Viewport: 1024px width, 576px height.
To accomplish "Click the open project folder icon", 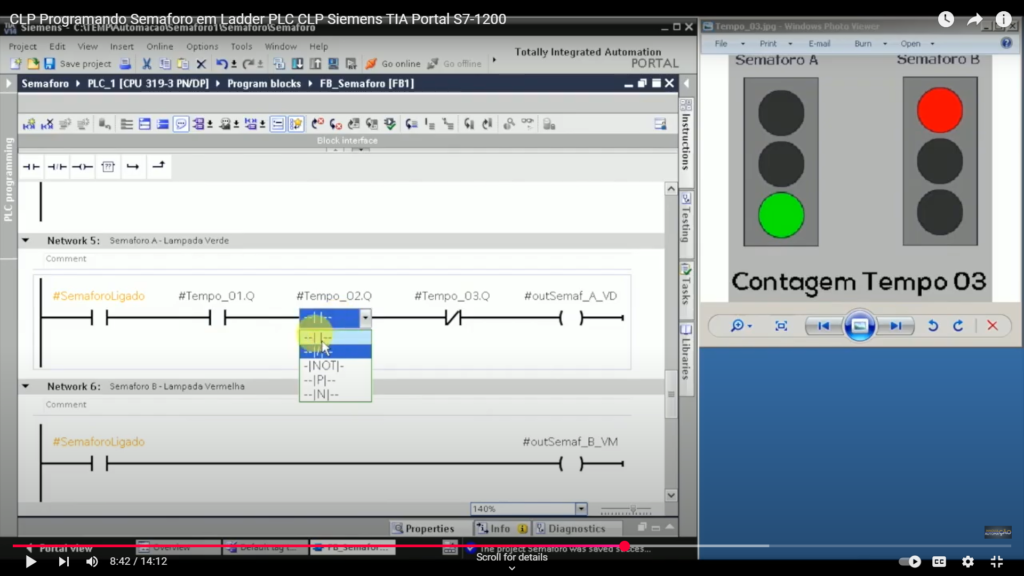I will 33,63.
